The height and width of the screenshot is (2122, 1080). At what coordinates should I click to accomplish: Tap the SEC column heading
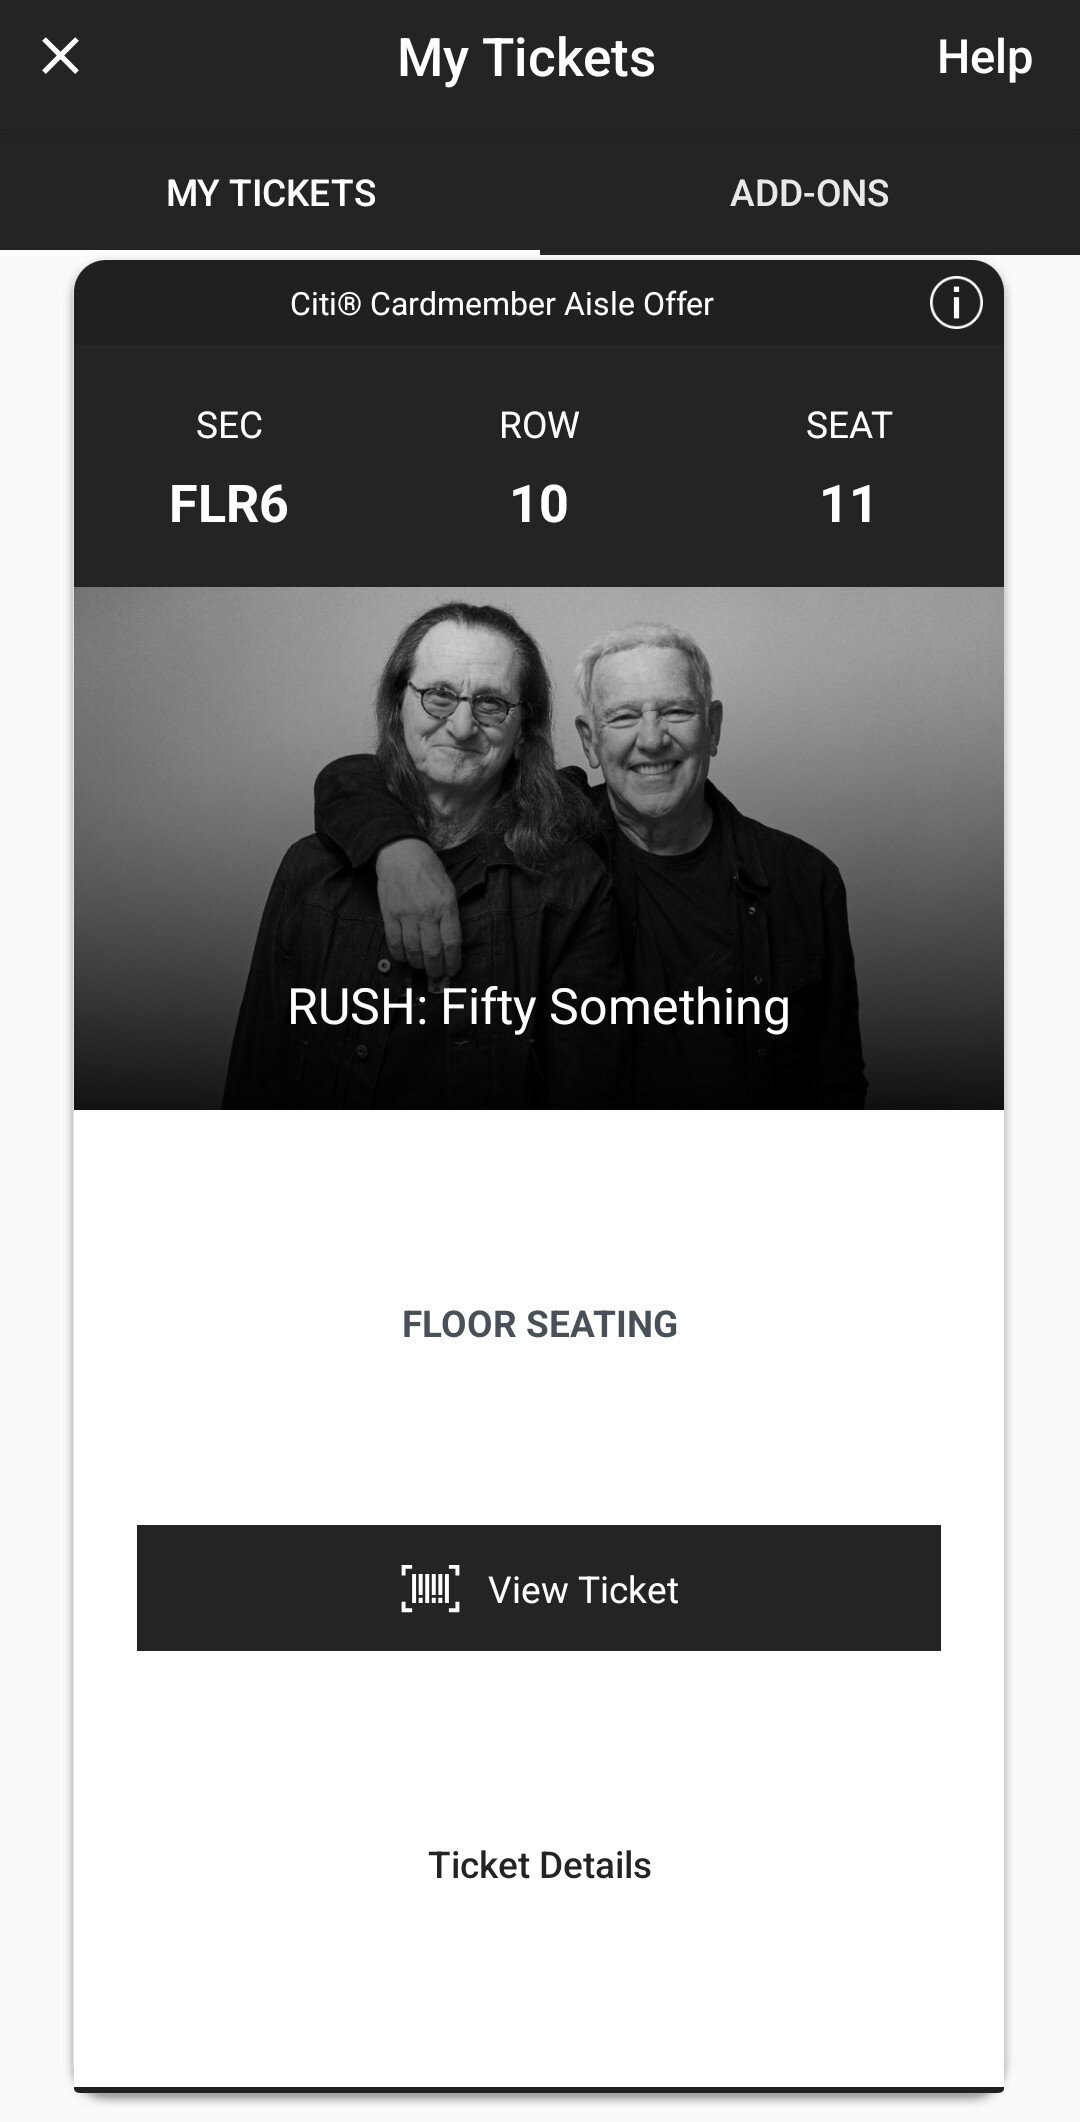pos(229,425)
